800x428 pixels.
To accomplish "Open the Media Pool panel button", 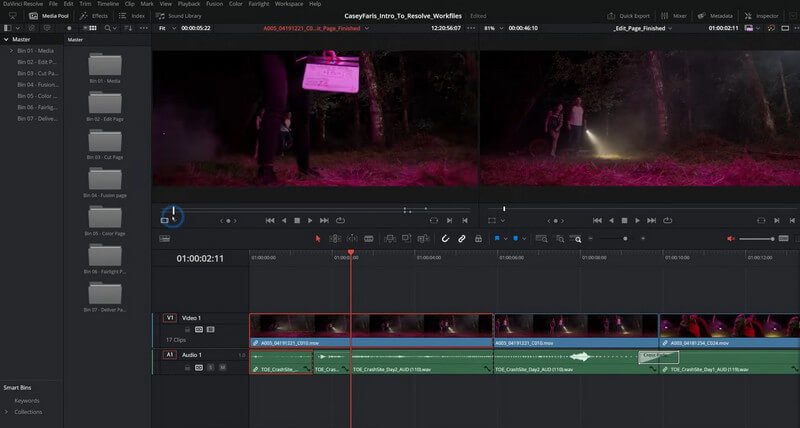I will [x=47, y=16].
